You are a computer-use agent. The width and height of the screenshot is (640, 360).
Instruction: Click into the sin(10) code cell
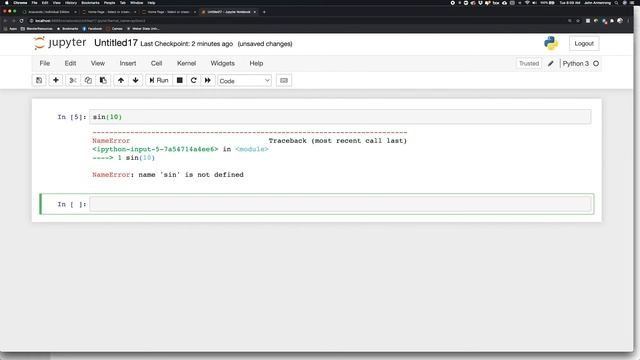click(x=340, y=117)
